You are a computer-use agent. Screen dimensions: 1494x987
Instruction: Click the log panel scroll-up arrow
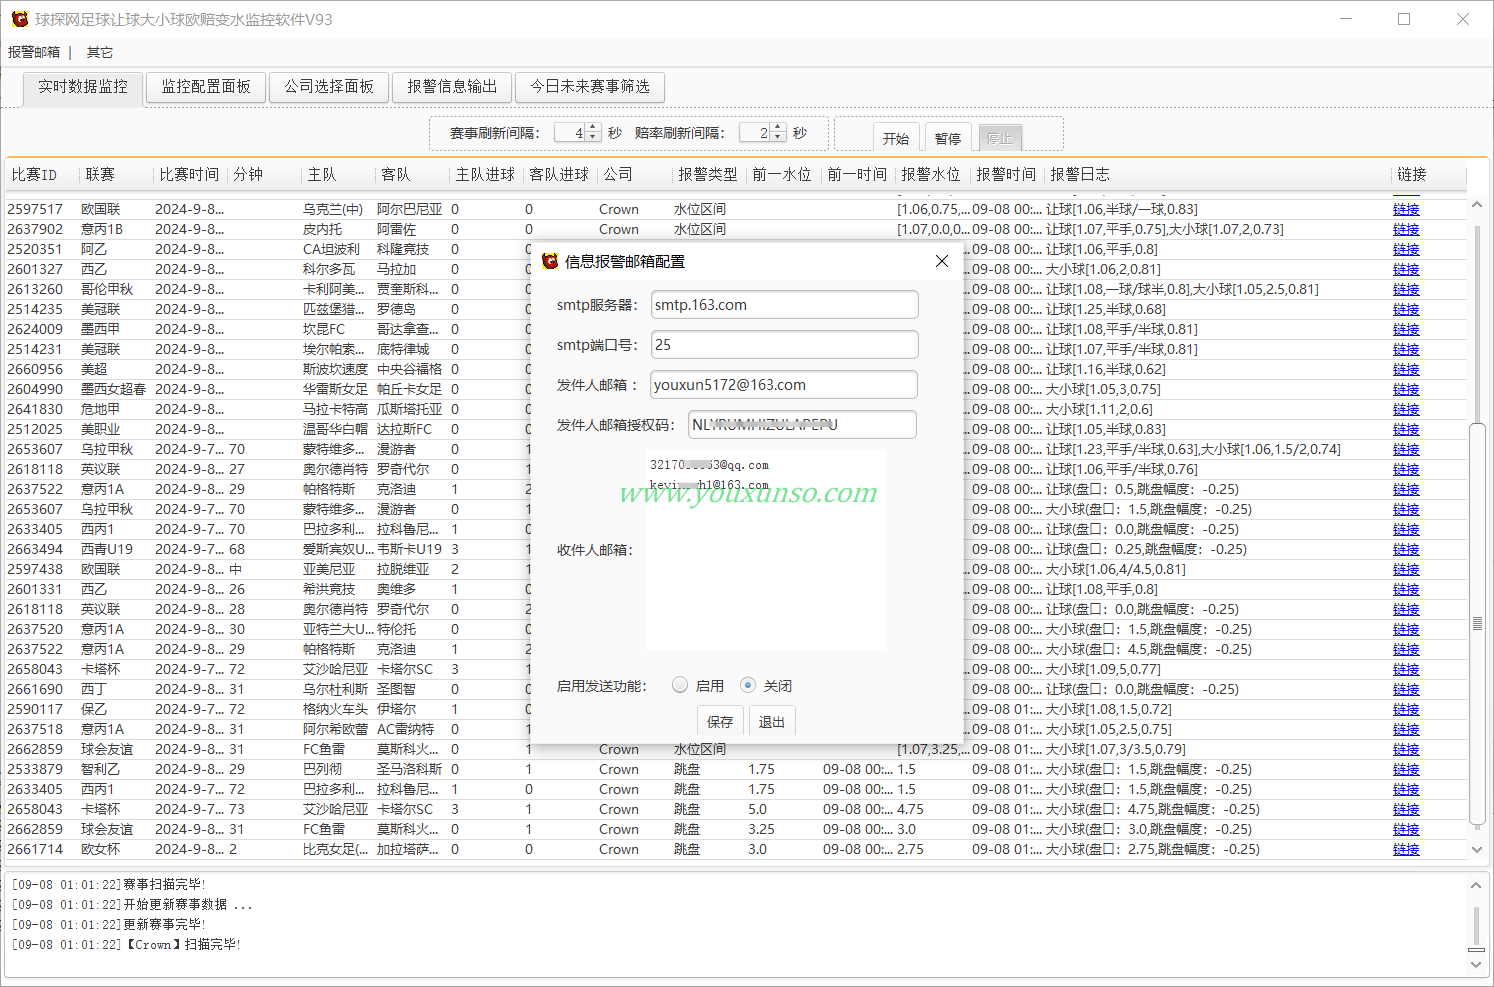1476,885
